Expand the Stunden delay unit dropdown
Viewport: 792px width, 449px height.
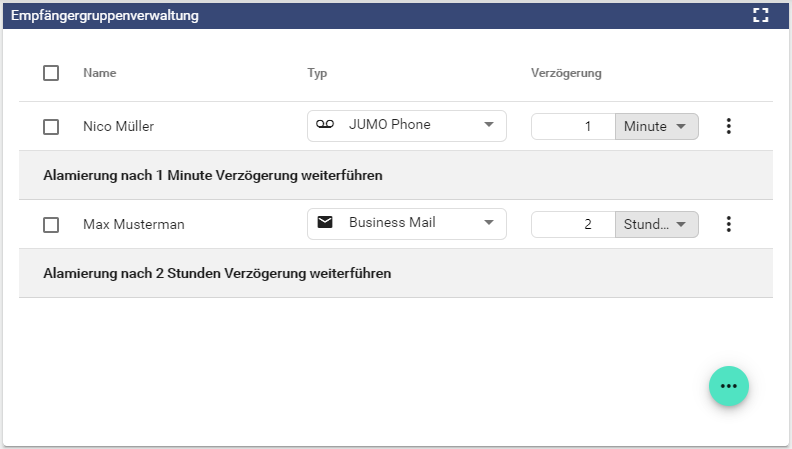(x=656, y=224)
